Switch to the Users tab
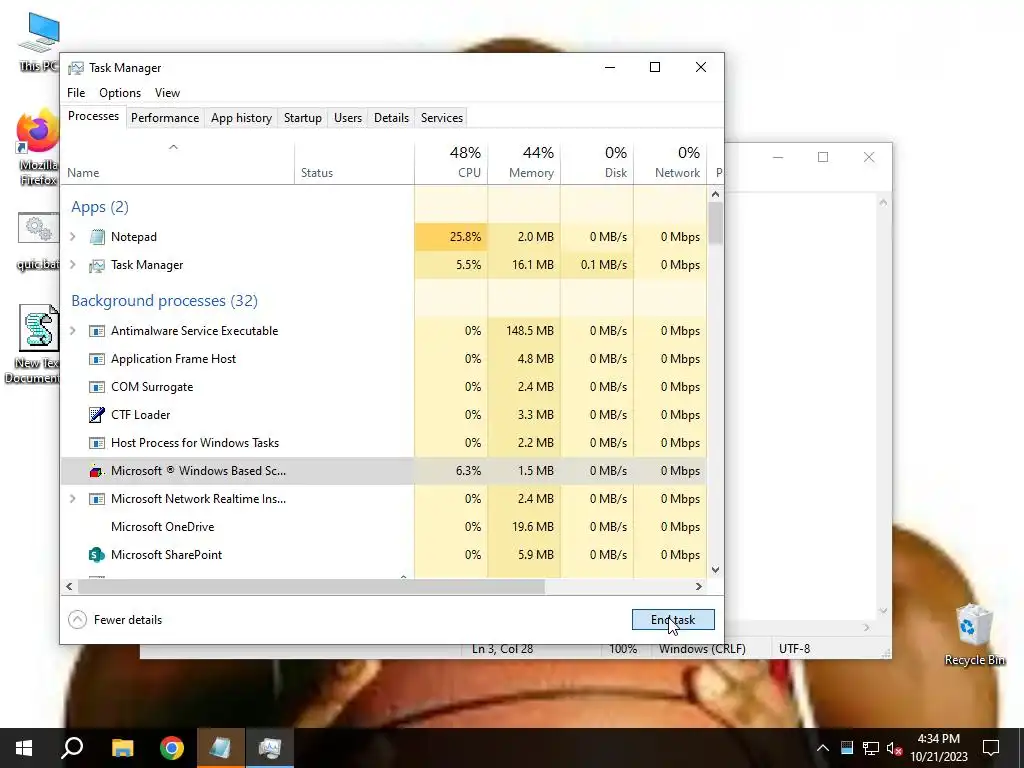This screenshot has width=1024, height=768. 347,118
